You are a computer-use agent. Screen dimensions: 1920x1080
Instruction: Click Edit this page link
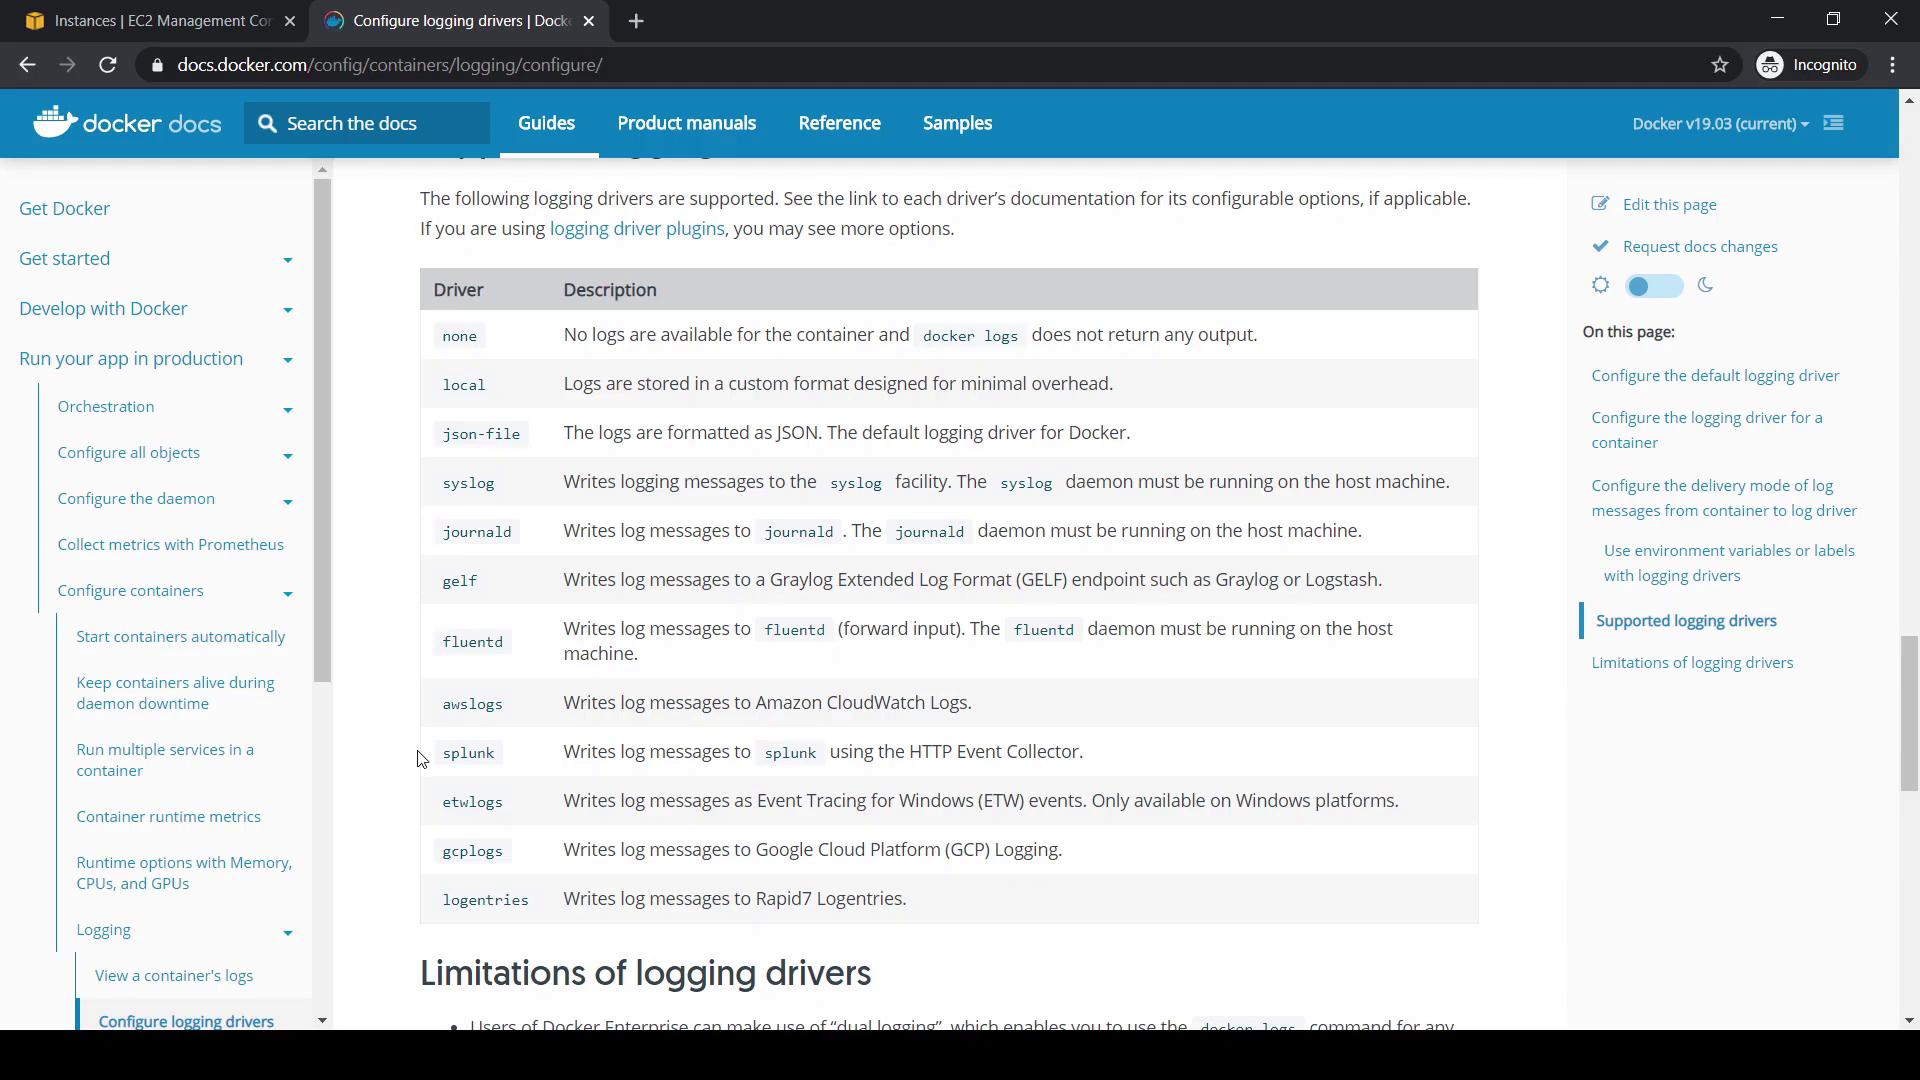[1670, 205]
